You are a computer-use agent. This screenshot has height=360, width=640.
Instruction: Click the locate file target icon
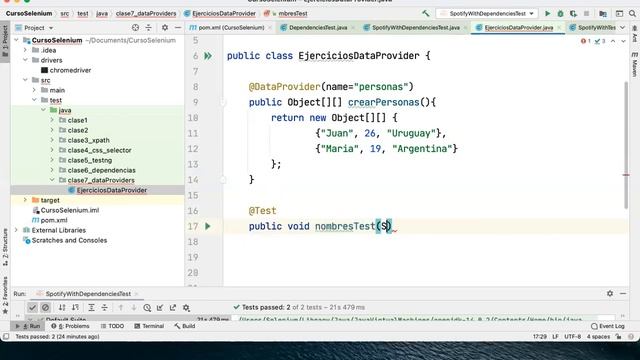tap(136, 27)
